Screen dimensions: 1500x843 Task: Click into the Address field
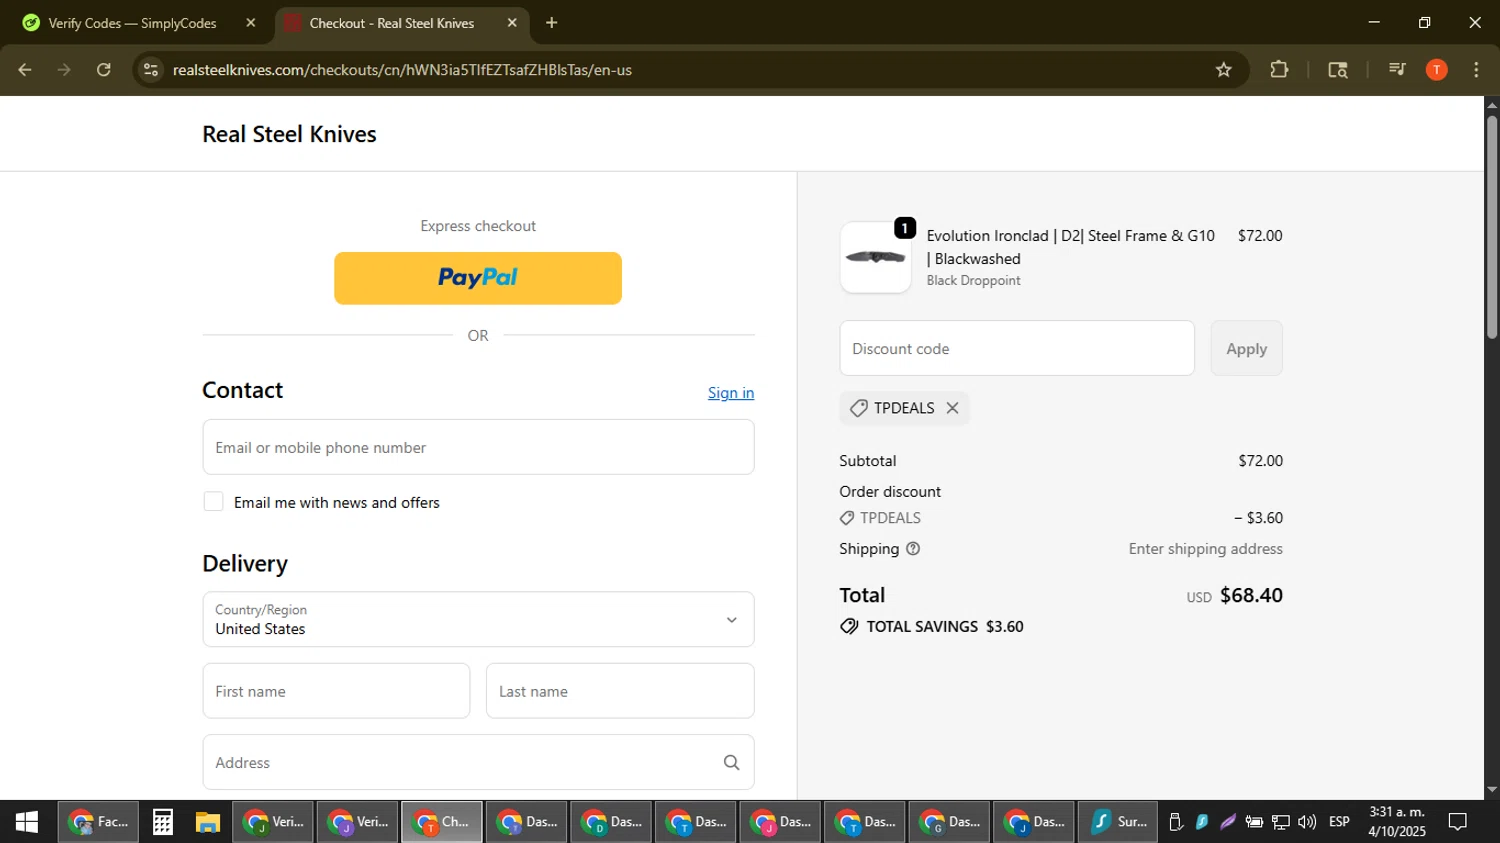coord(478,762)
